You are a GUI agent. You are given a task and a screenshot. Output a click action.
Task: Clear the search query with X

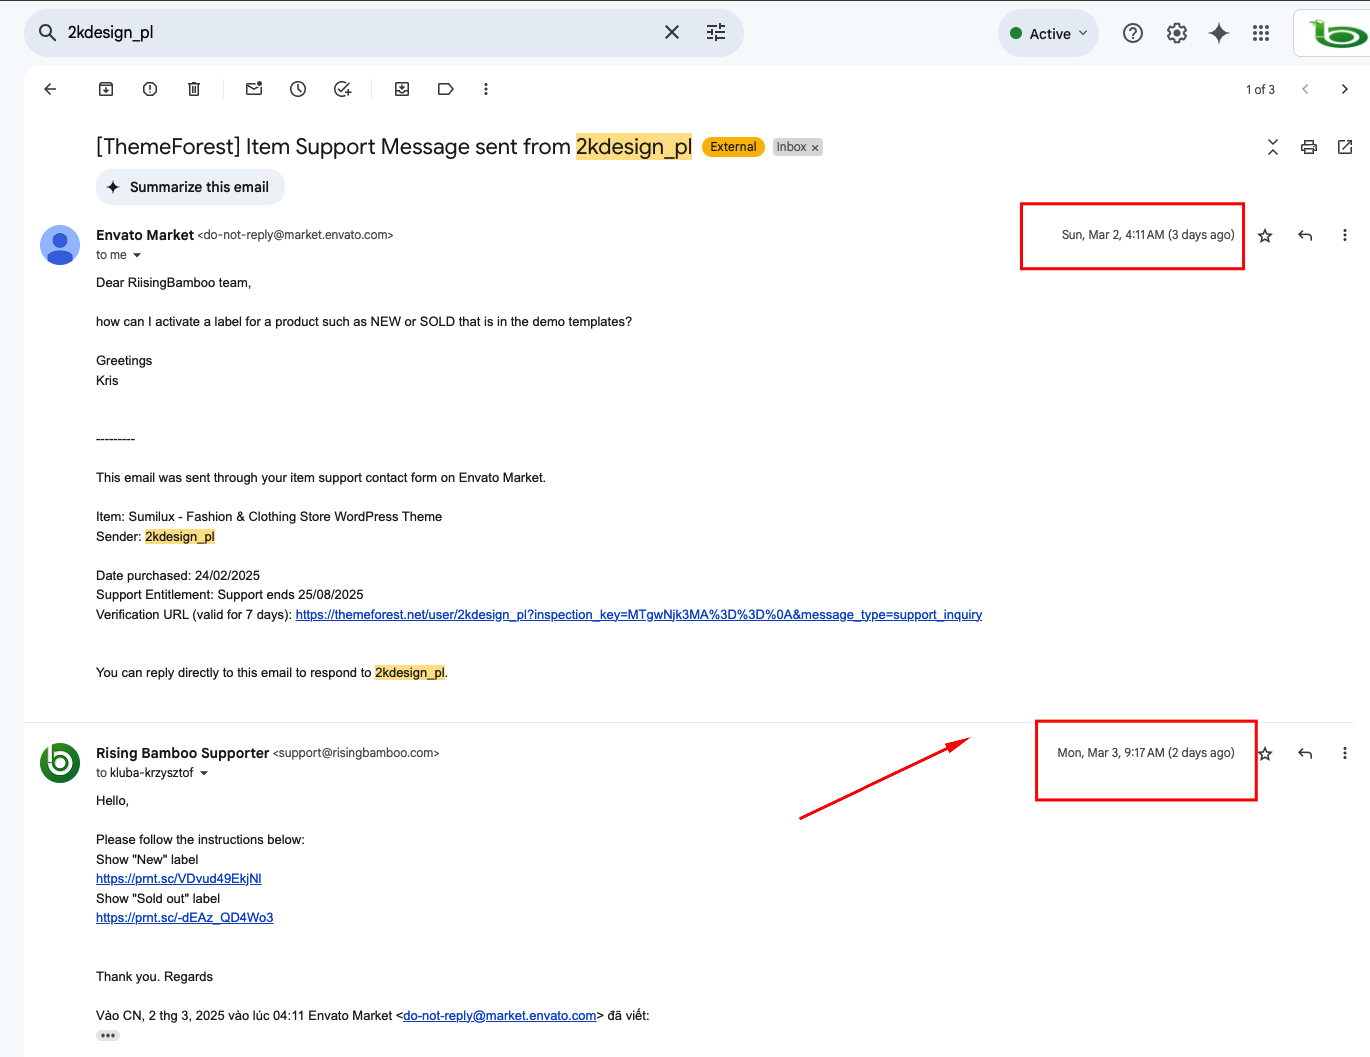point(672,33)
